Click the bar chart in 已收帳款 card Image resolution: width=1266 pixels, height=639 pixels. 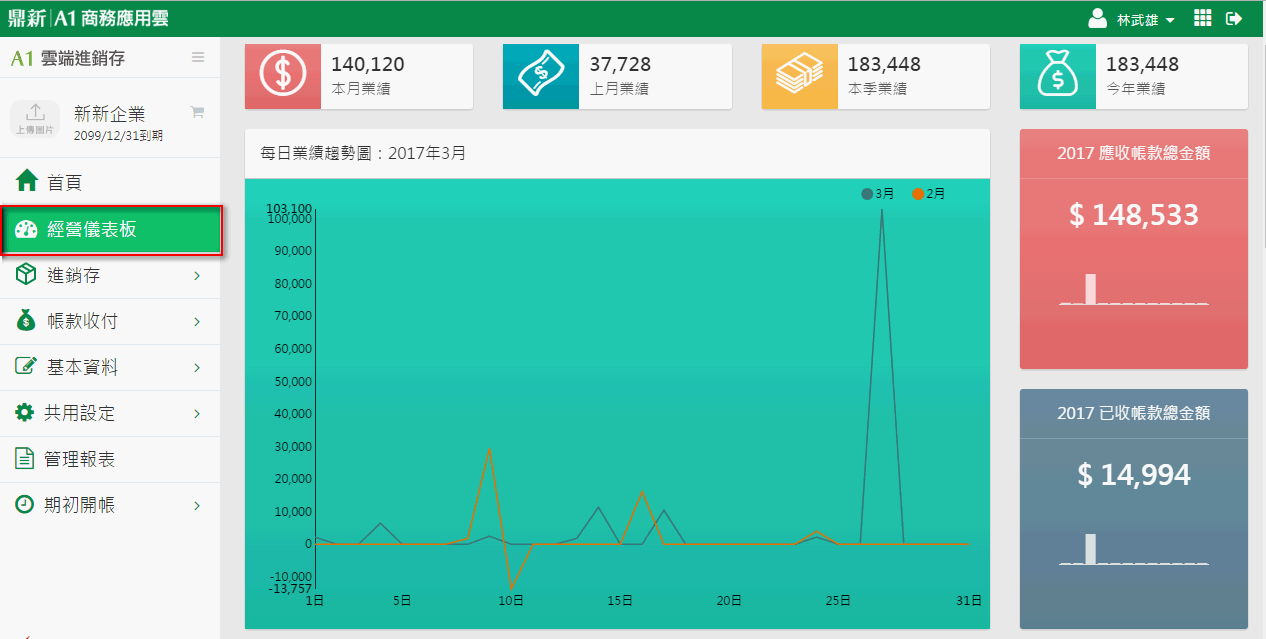1134,549
